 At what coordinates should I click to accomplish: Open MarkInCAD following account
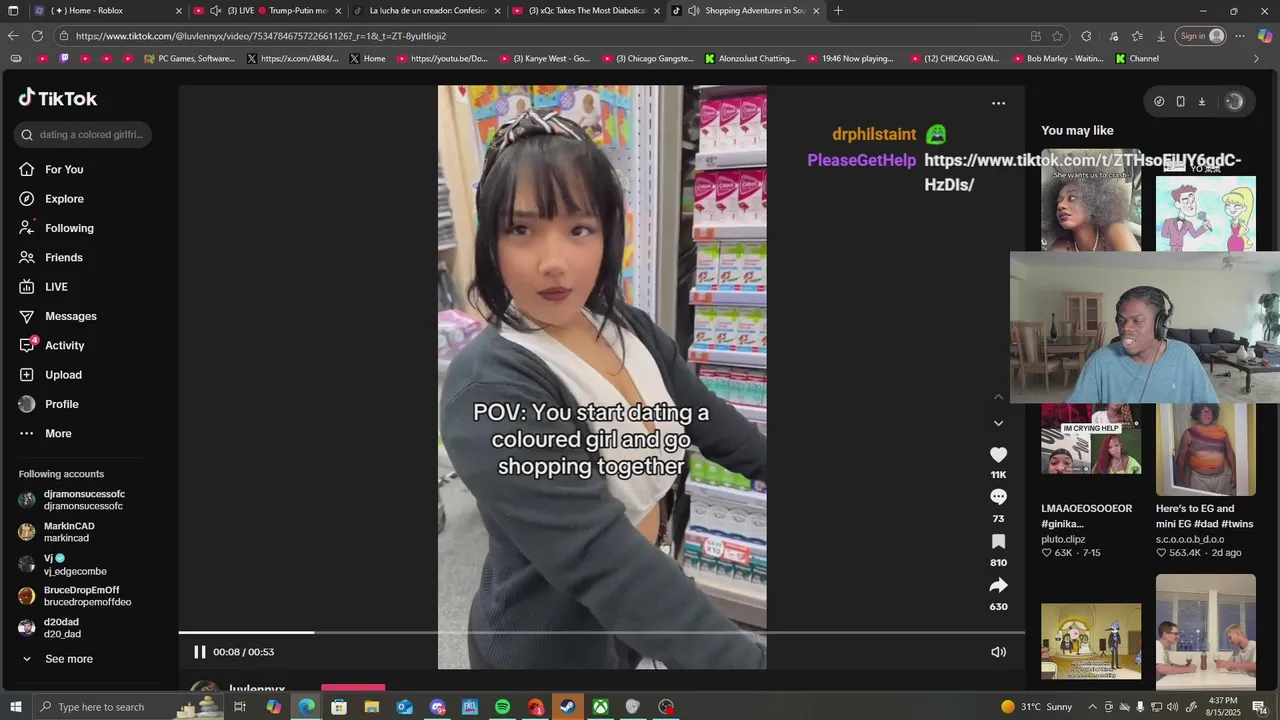point(57,532)
